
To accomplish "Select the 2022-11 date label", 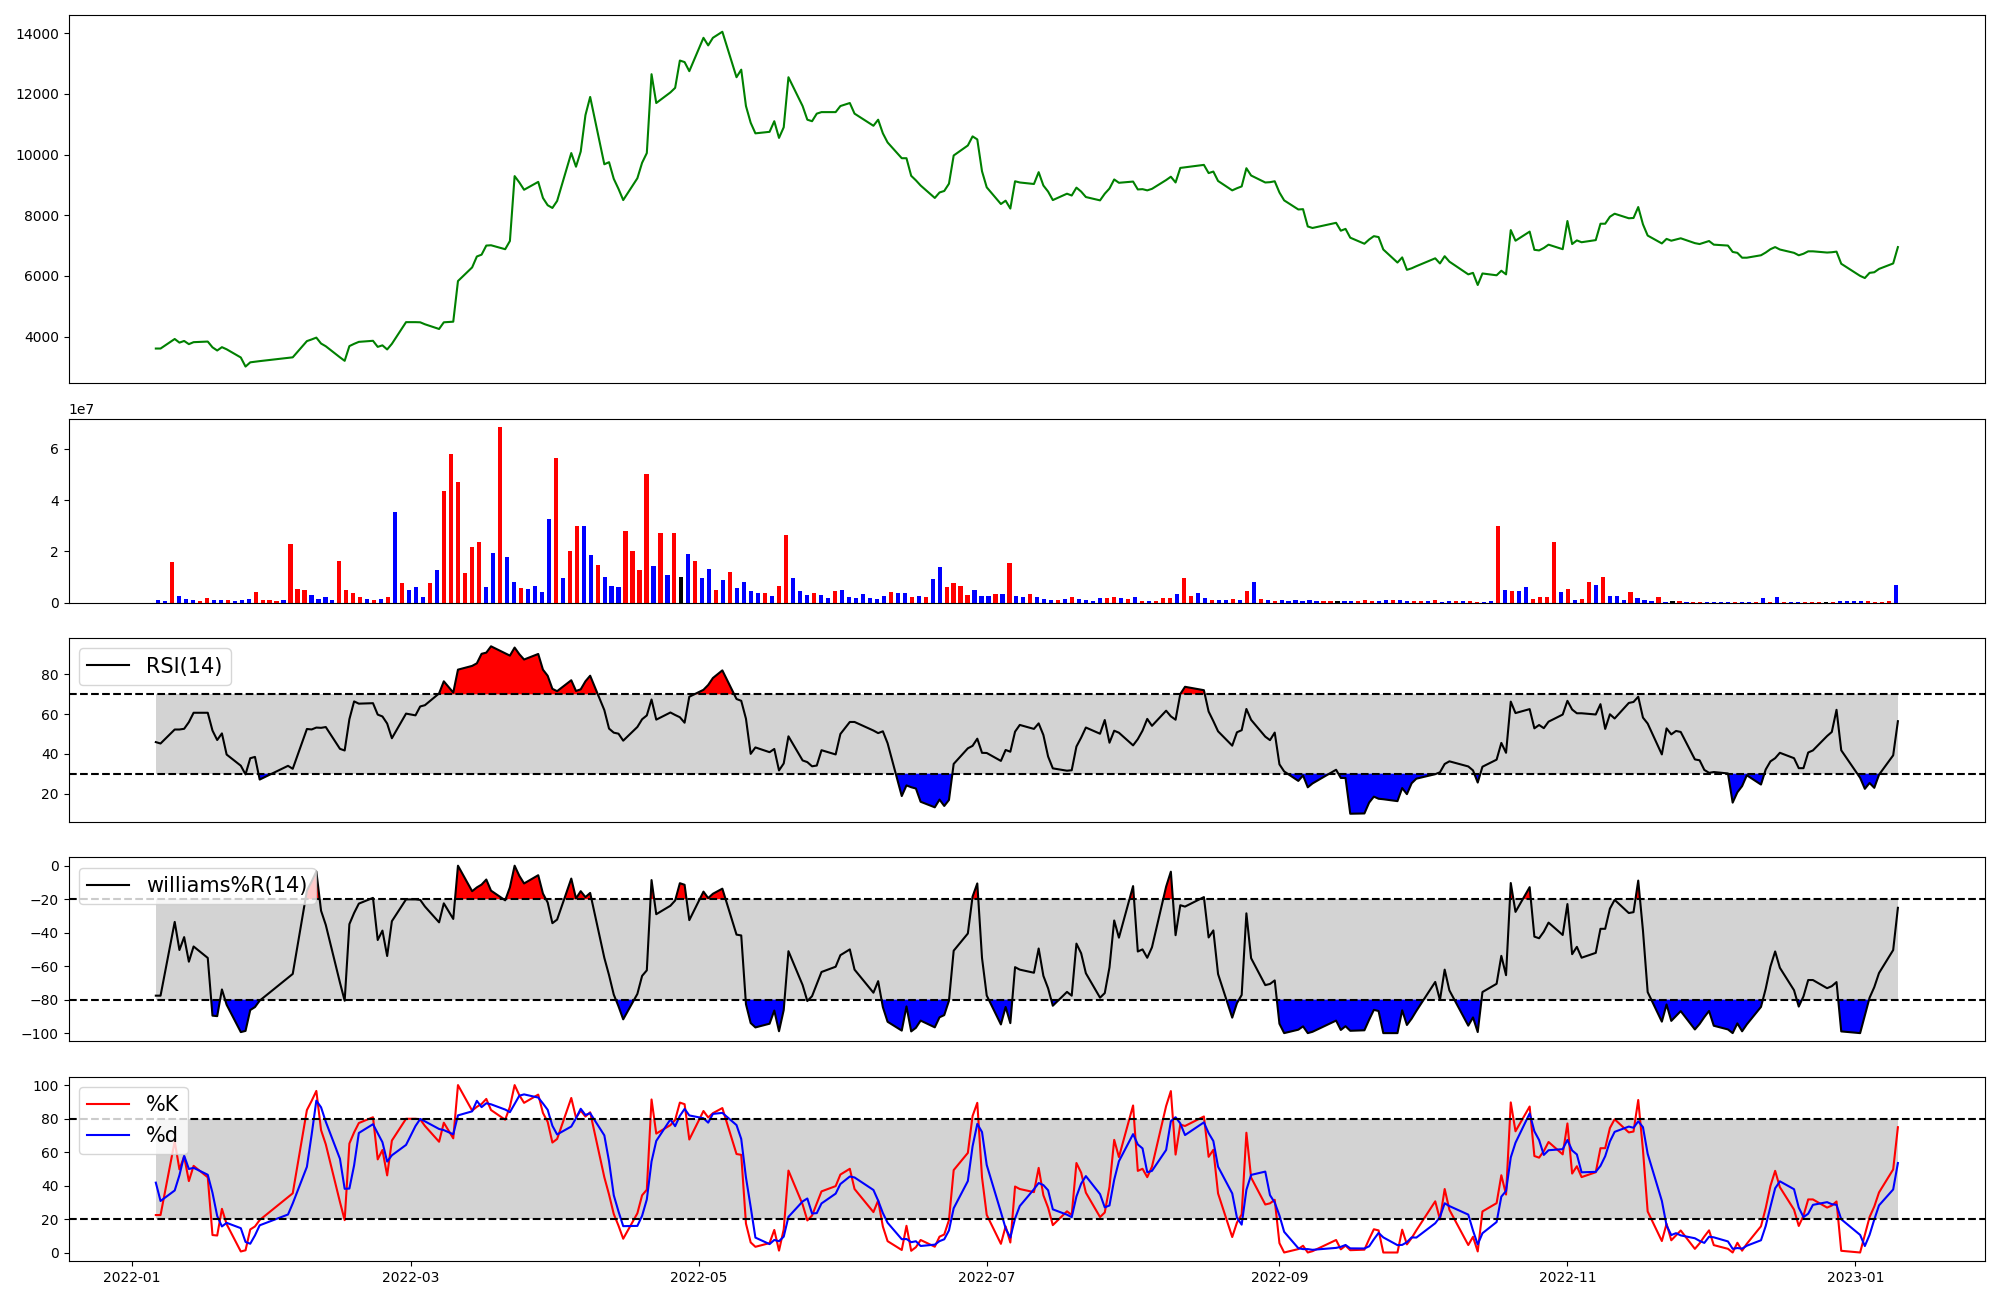I will tap(1567, 1277).
